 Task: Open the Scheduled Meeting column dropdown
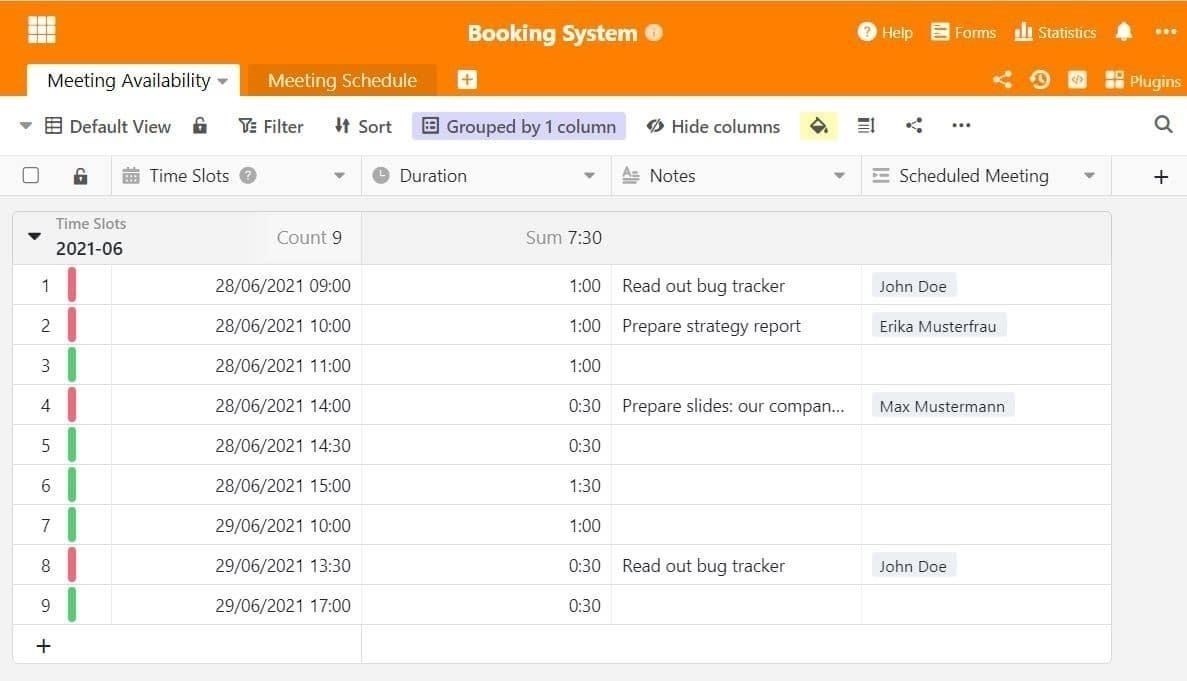point(1089,176)
